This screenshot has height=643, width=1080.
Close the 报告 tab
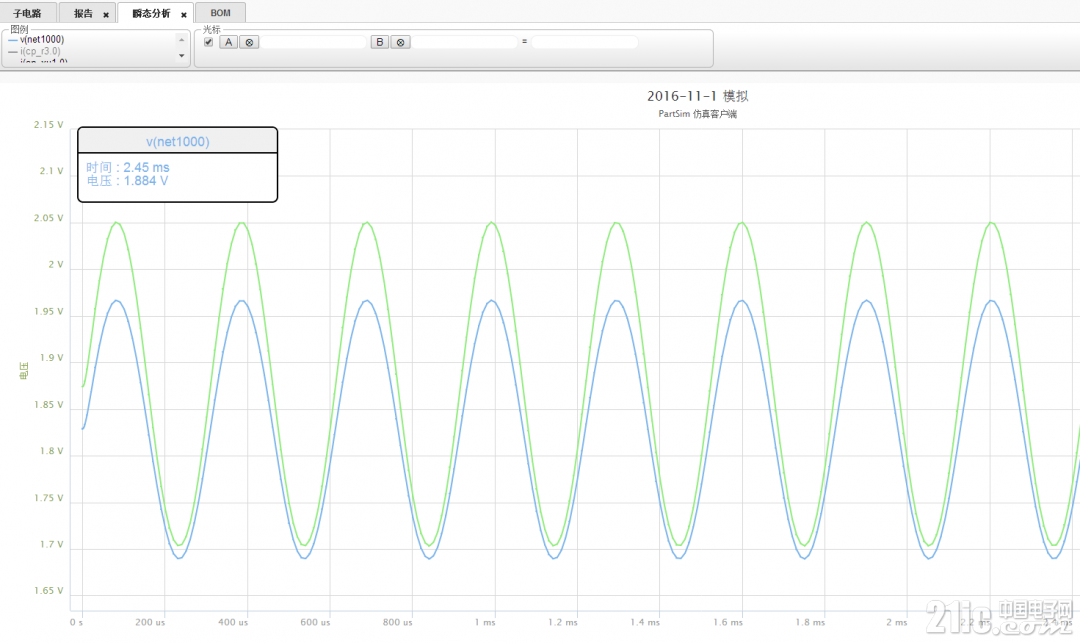(x=106, y=14)
